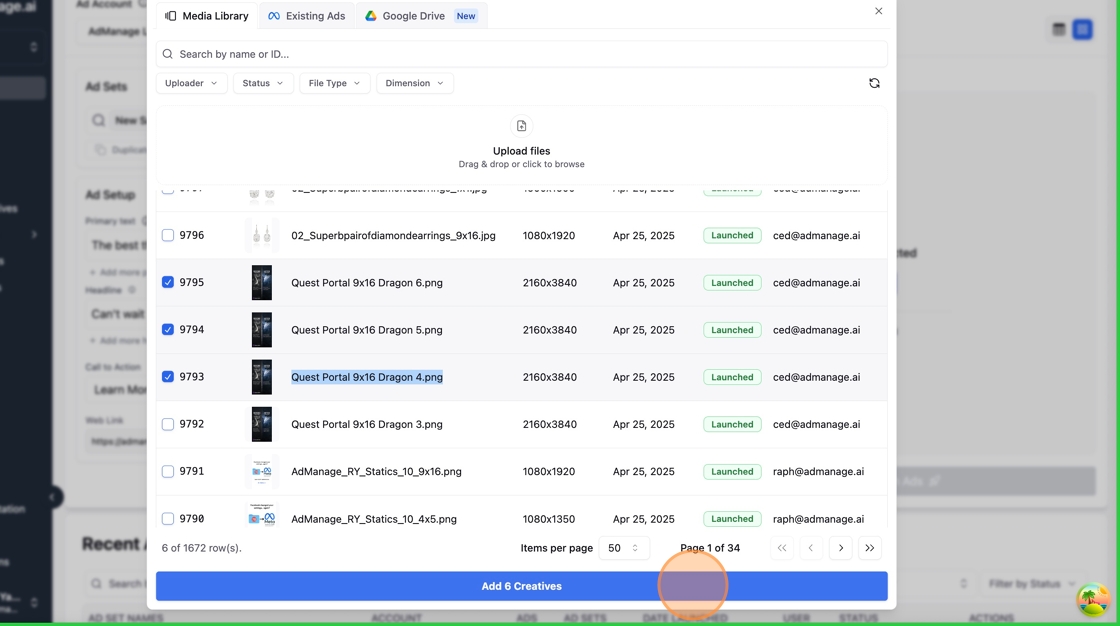This screenshot has height=626, width=1120.
Task: Close the media library dialog
Action: click(x=879, y=11)
